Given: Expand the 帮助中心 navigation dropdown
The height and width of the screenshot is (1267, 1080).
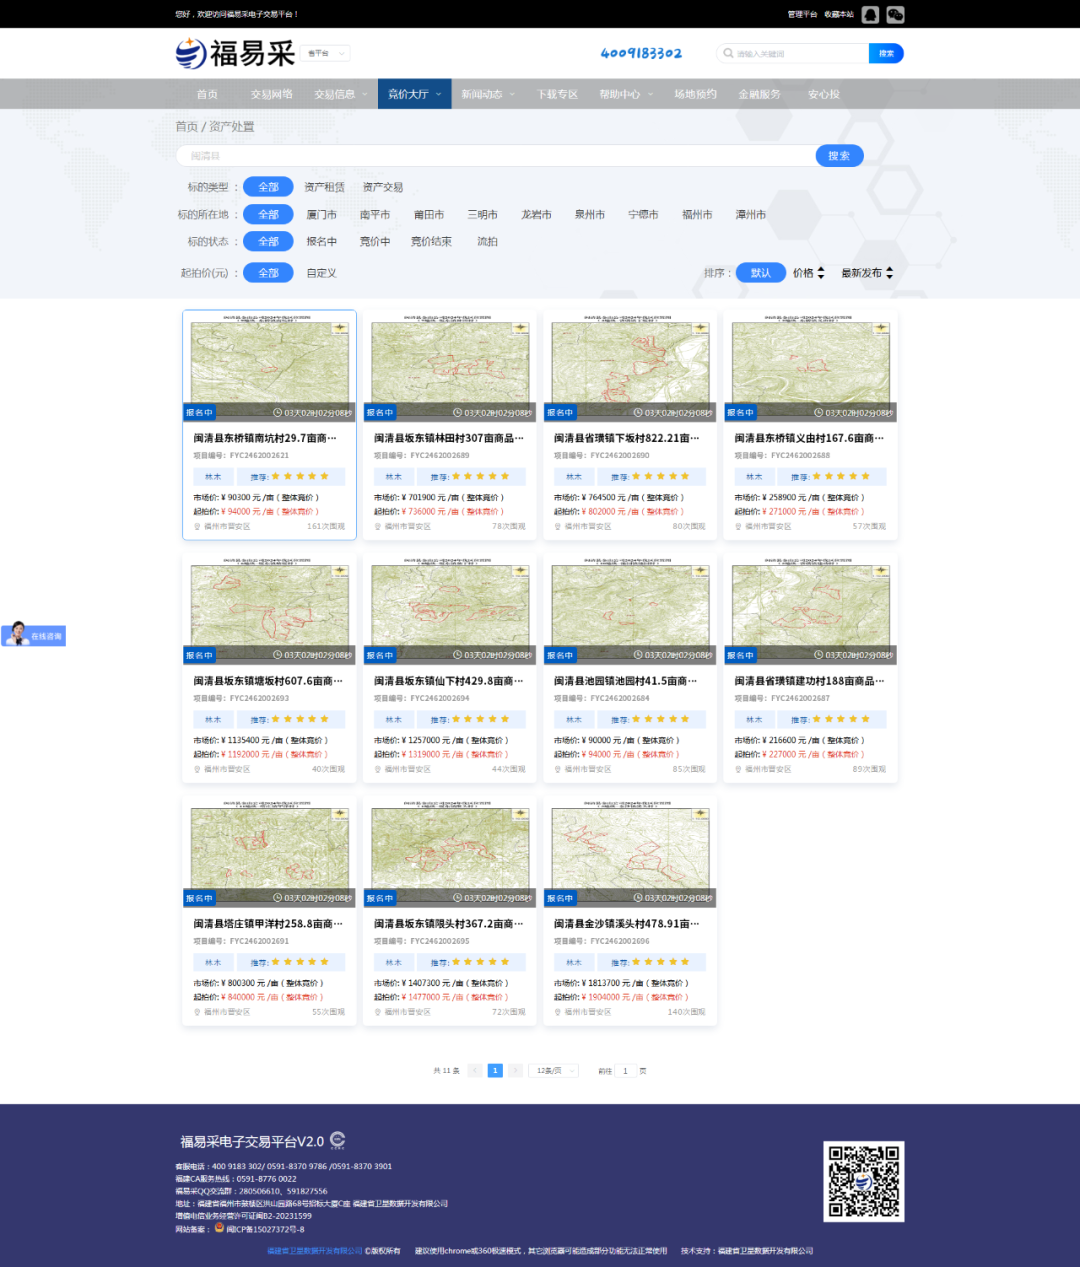Looking at the screenshot, I should point(625,94).
